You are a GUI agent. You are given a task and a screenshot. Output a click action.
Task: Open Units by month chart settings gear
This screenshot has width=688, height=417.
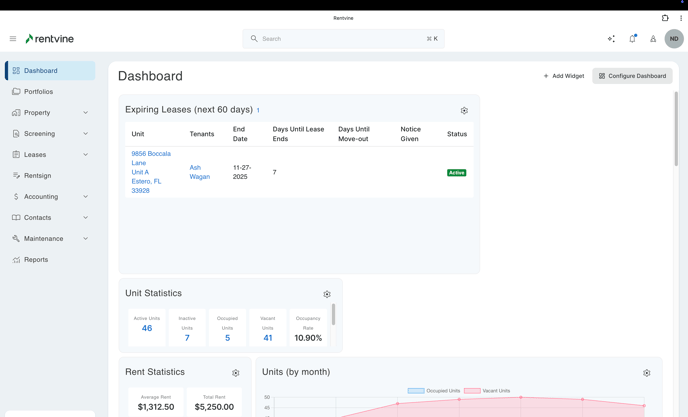pos(647,373)
